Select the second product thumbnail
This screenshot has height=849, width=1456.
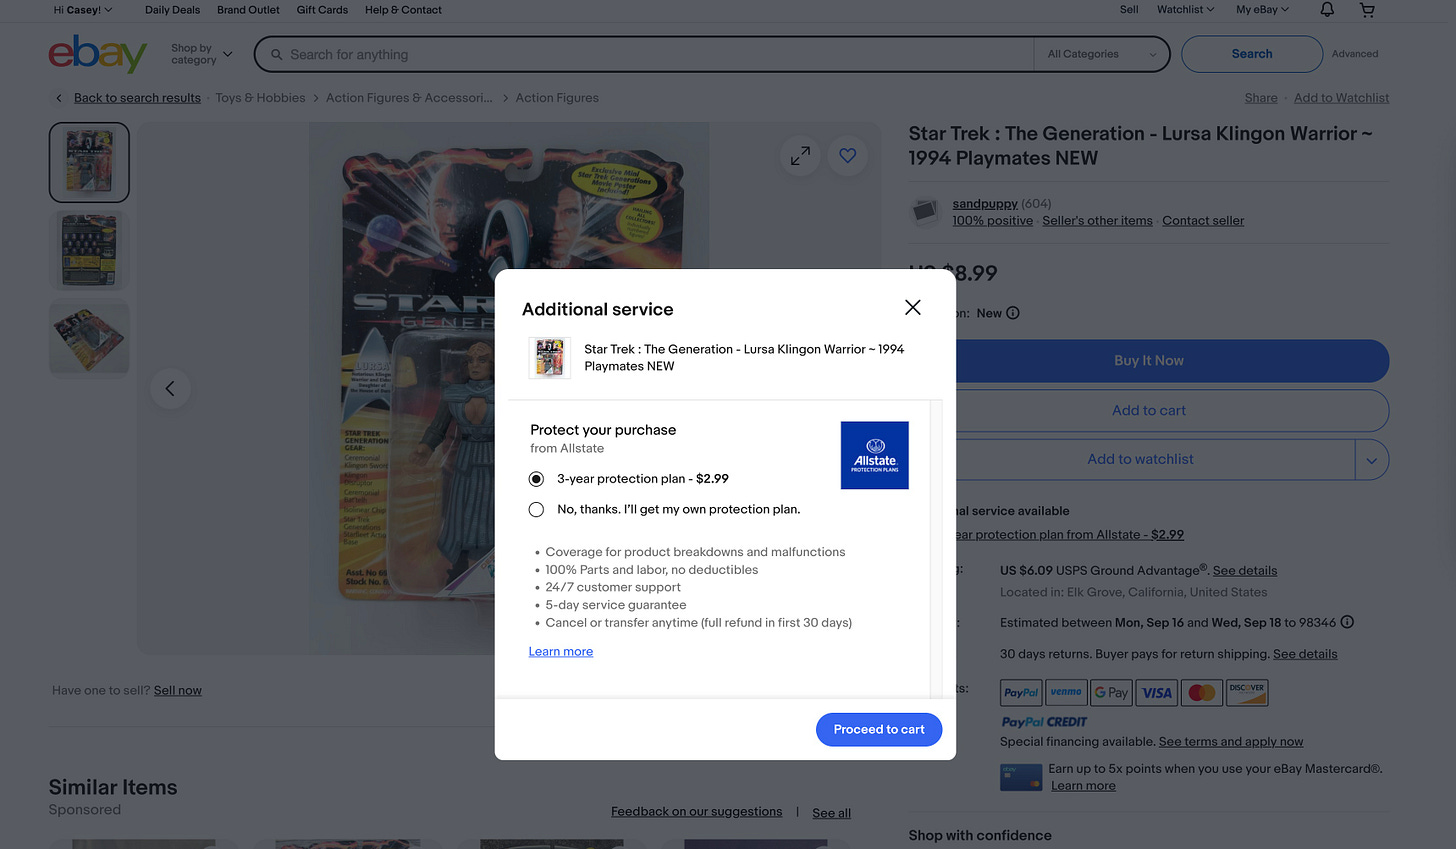coord(89,251)
